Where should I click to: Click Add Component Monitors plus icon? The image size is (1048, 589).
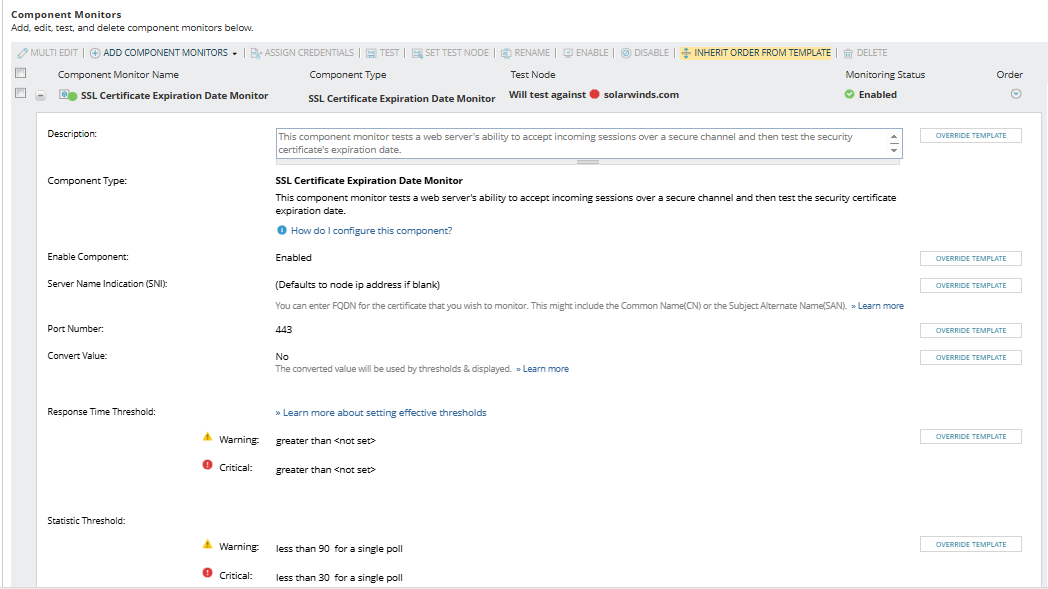(x=95, y=53)
